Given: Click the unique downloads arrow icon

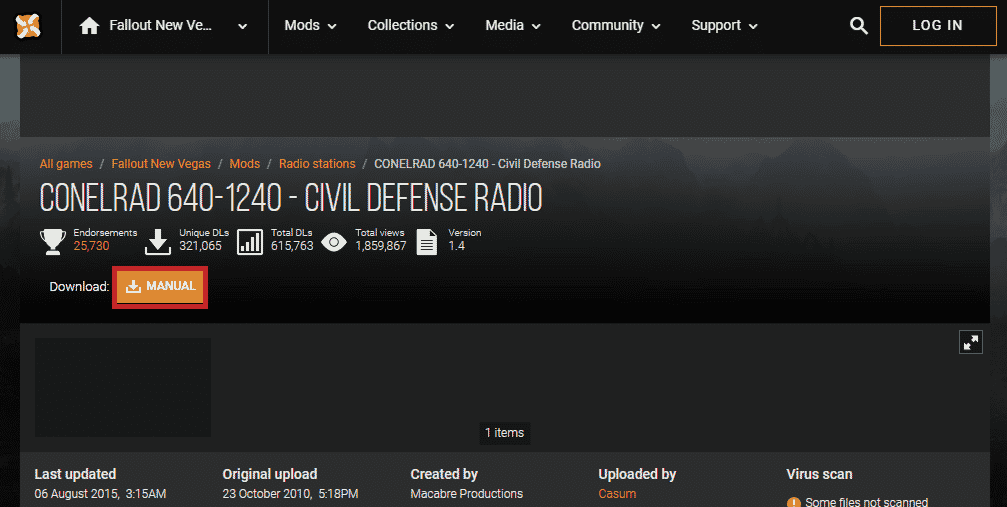Looking at the screenshot, I should point(158,242).
